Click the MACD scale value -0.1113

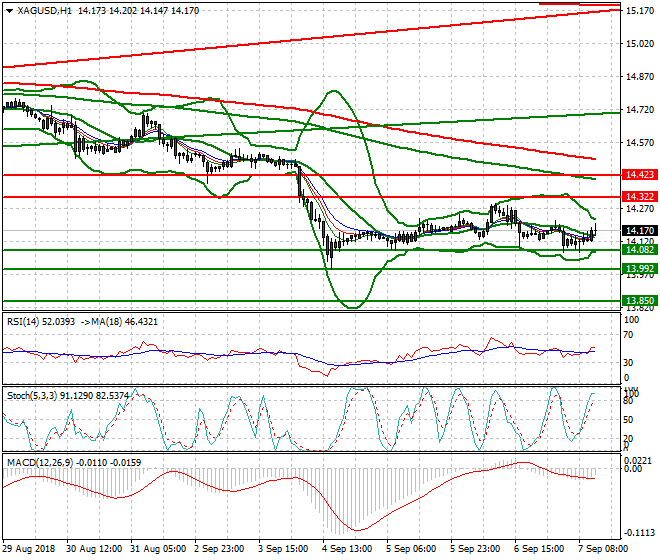click(639, 533)
